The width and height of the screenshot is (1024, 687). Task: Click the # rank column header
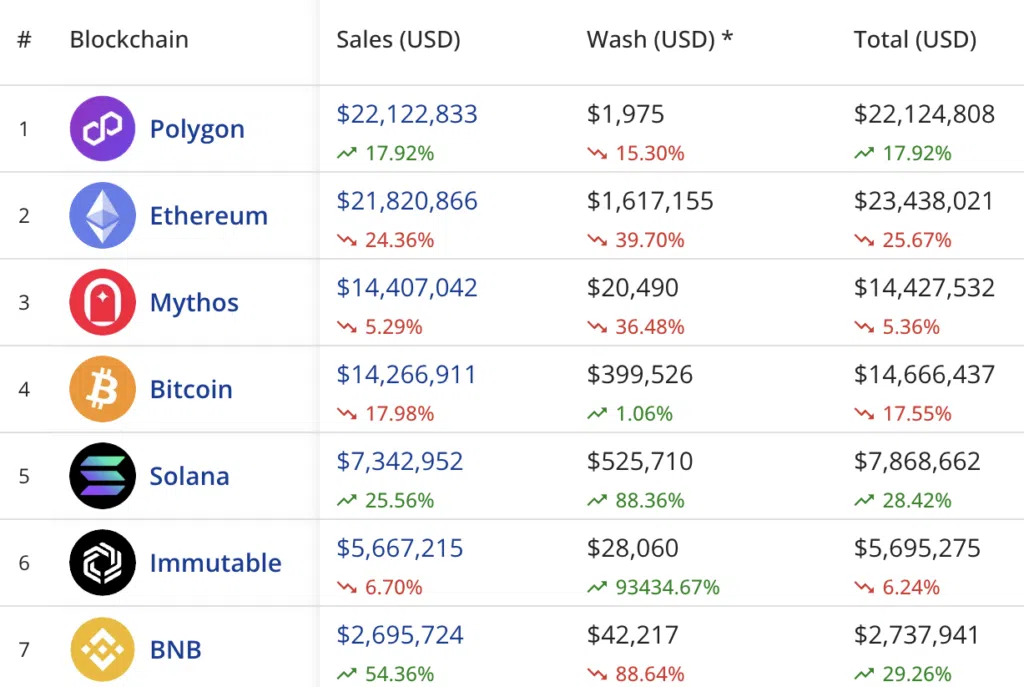[x=24, y=40]
